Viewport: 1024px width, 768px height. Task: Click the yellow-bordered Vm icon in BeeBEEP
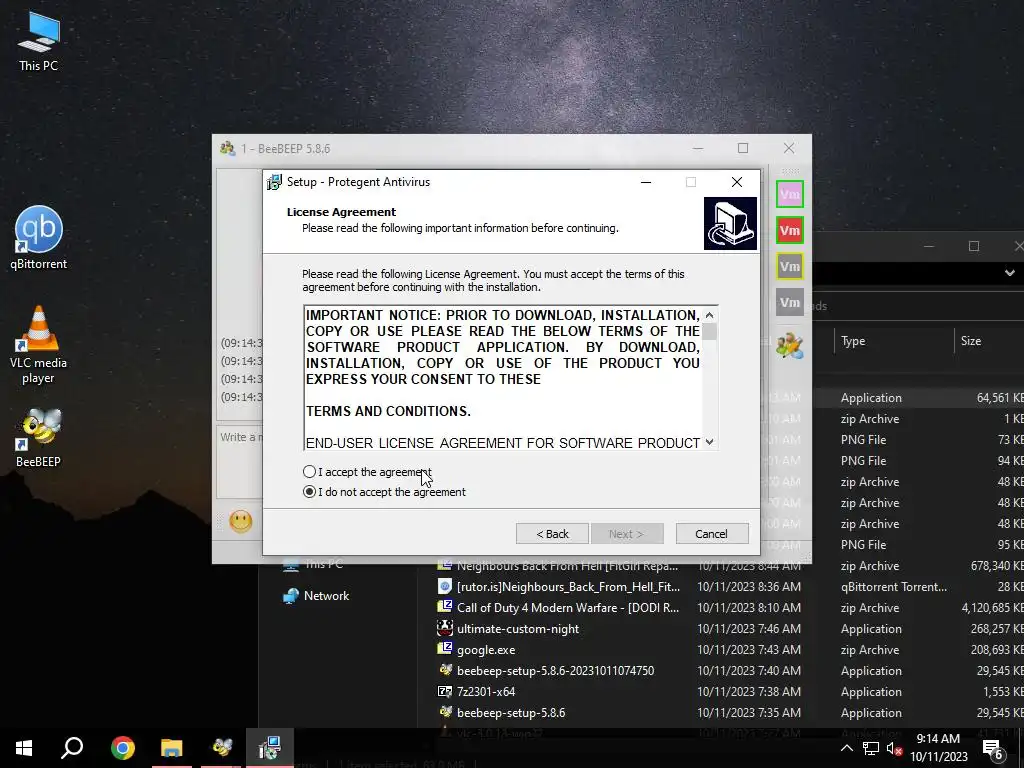(x=790, y=266)
